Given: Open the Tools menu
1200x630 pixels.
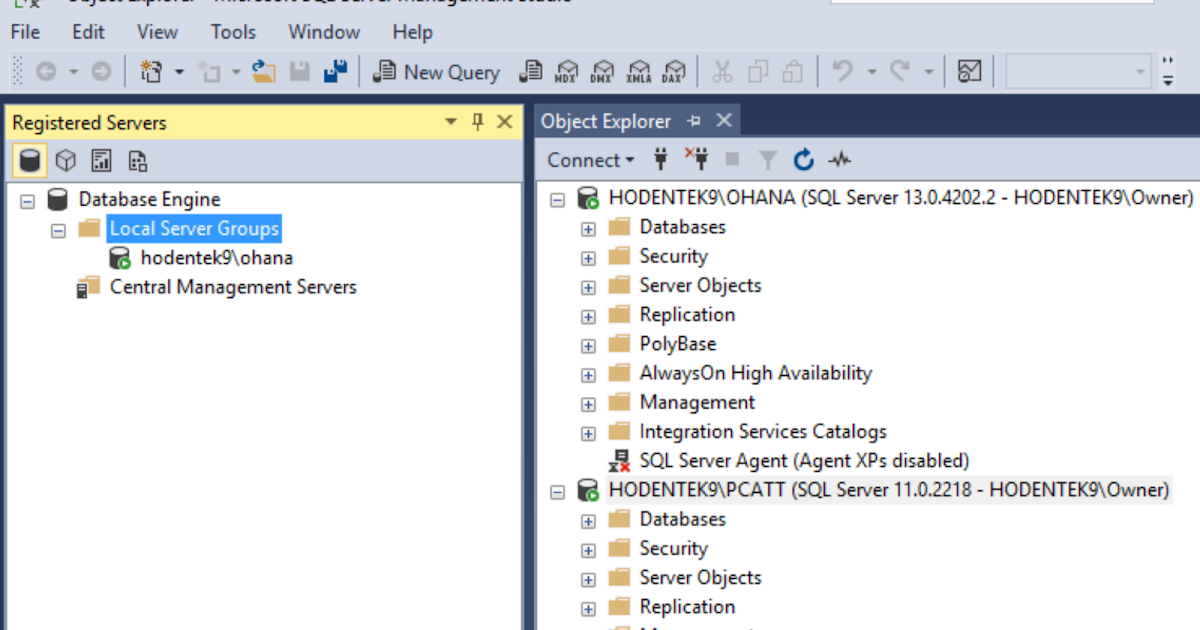Looking at the screenshot, I should pos(233,32).
